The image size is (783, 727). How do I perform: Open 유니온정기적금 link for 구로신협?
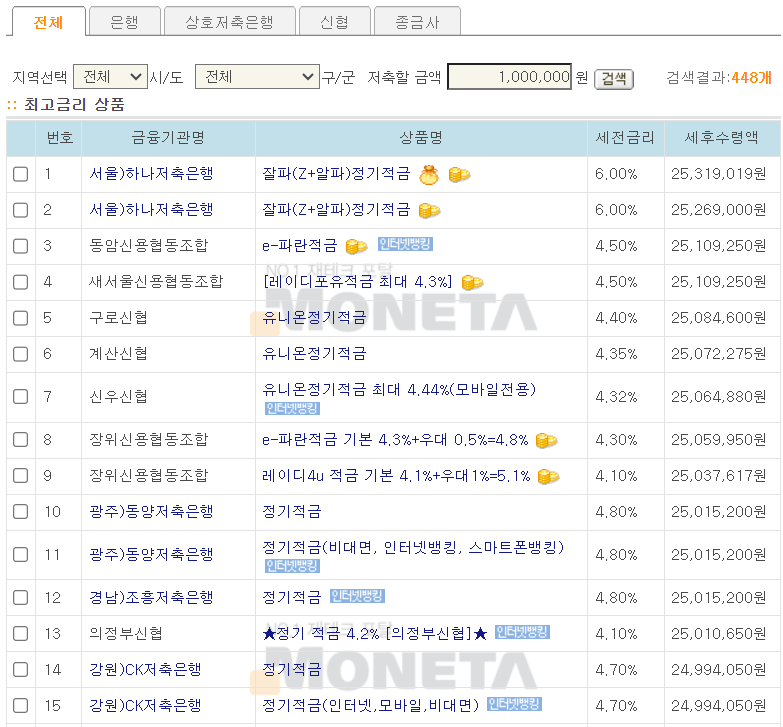coord(315,318)
